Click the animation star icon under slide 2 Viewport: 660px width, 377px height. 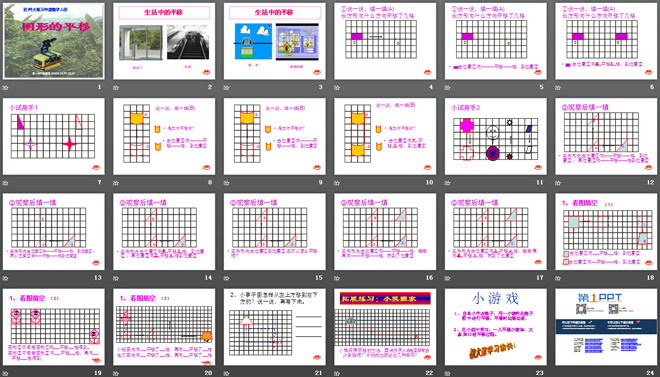(116, 88)
